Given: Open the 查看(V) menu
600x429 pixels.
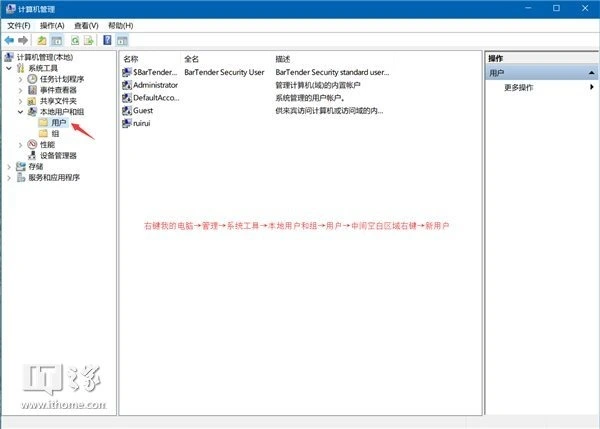Looking at the screenshot, I should [86, 26].
